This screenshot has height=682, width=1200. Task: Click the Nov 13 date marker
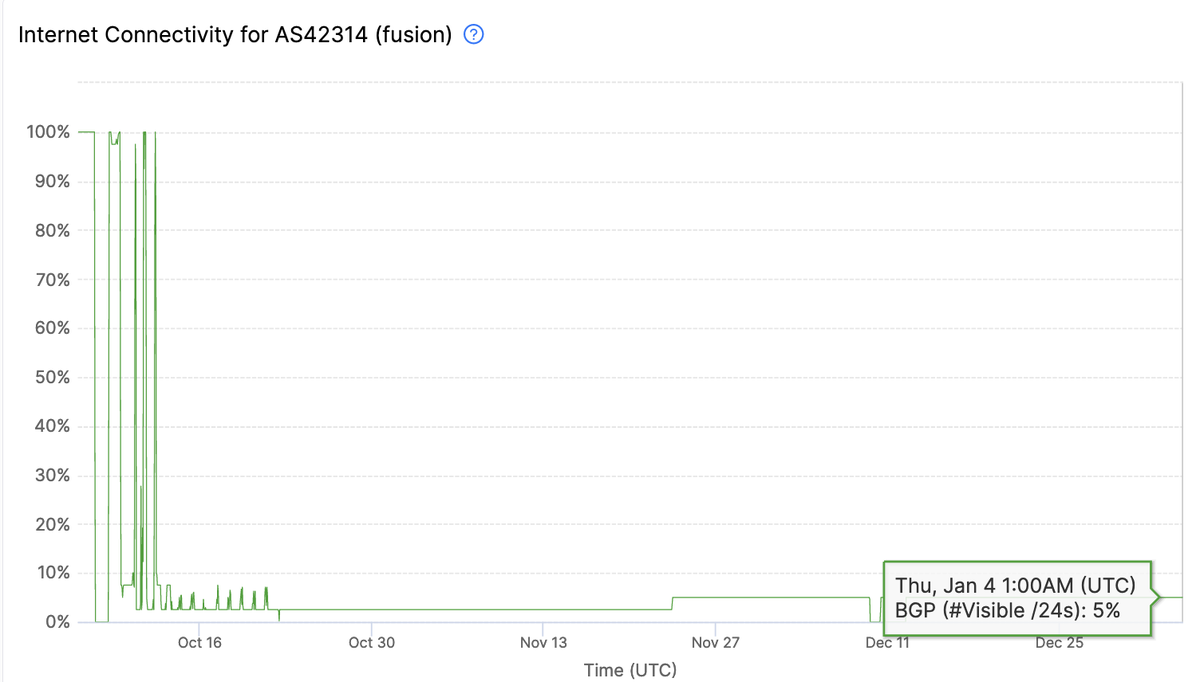[544, 642]
